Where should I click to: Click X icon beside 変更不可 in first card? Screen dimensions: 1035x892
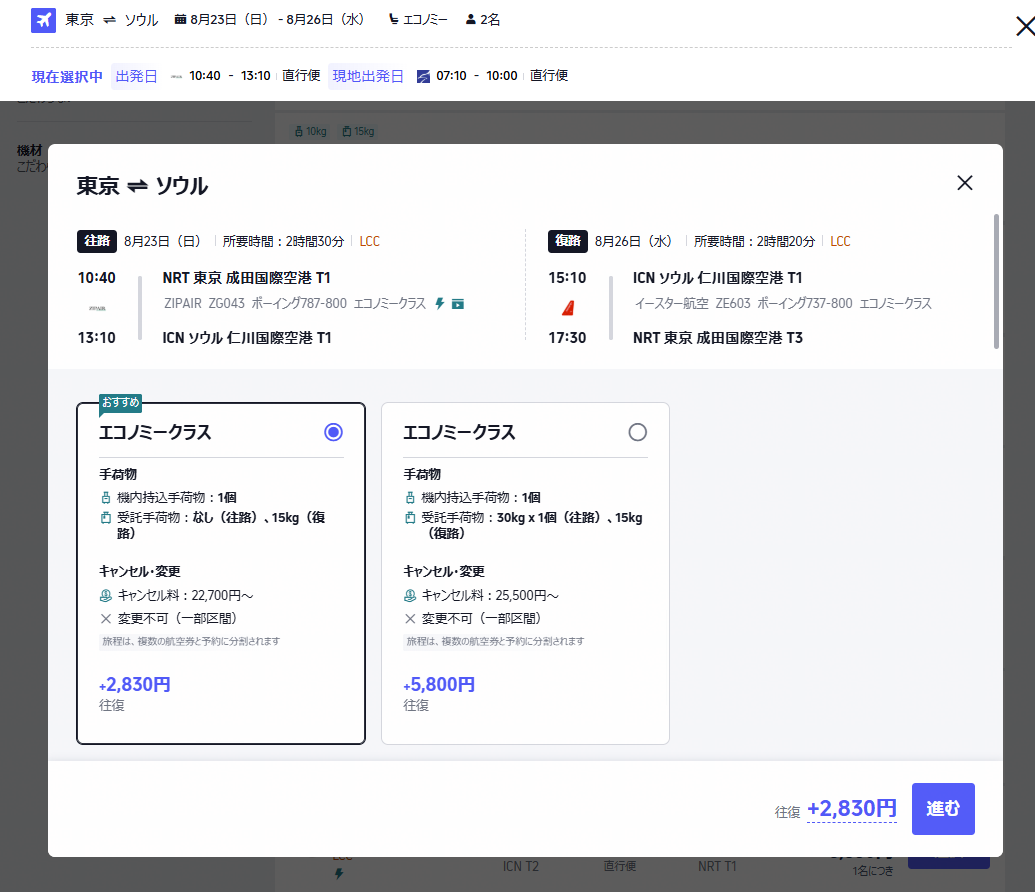[x=106, y=619]
